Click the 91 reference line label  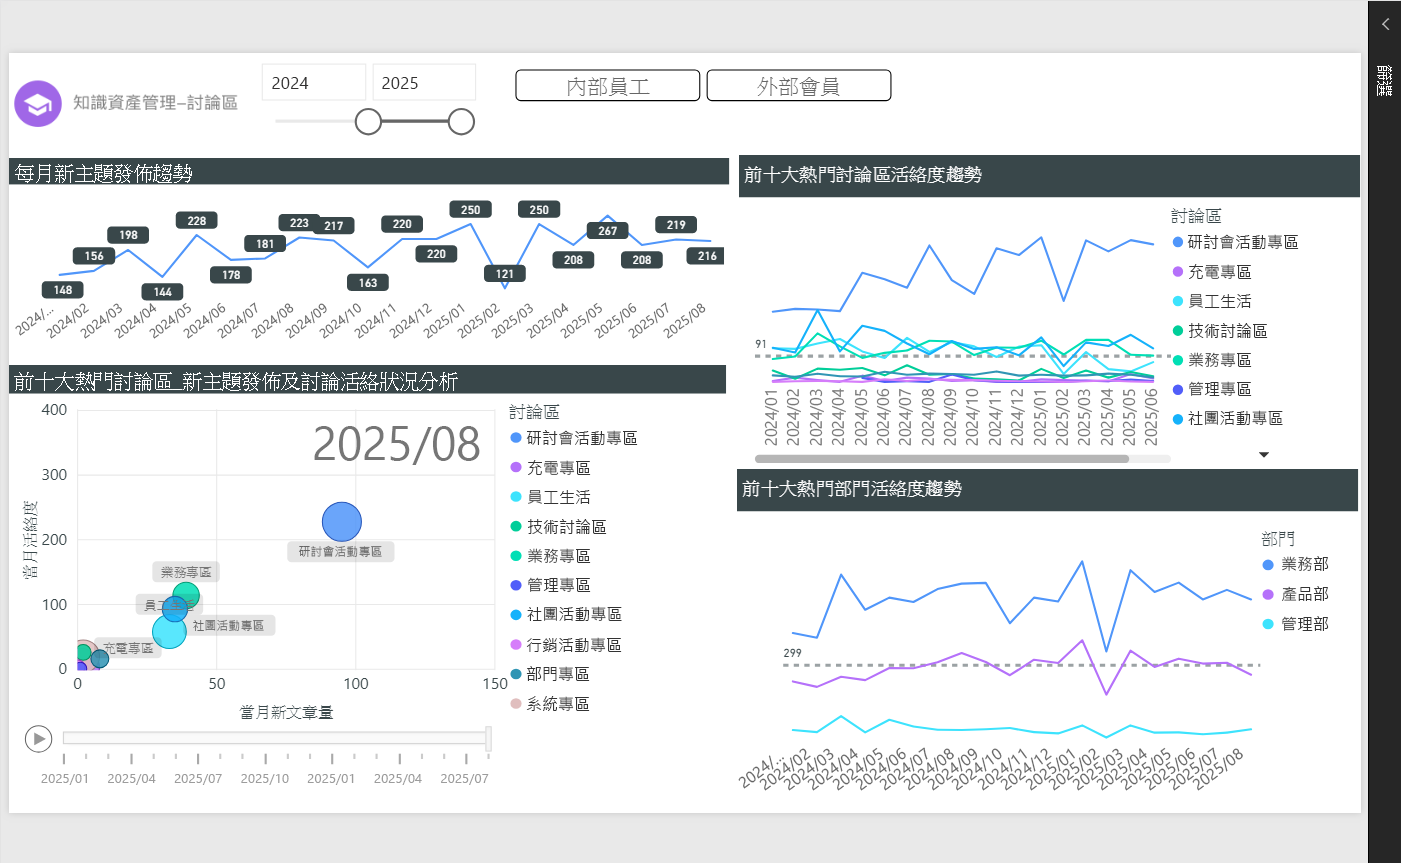pyautogui.click(x=761, y=344)
